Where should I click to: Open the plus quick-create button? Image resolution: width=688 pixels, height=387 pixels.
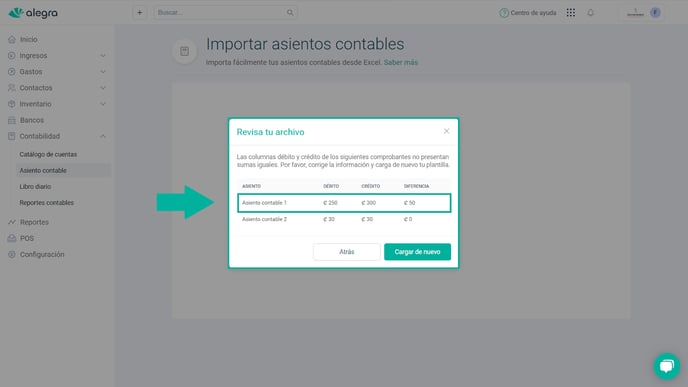click(x=140, y=13)
